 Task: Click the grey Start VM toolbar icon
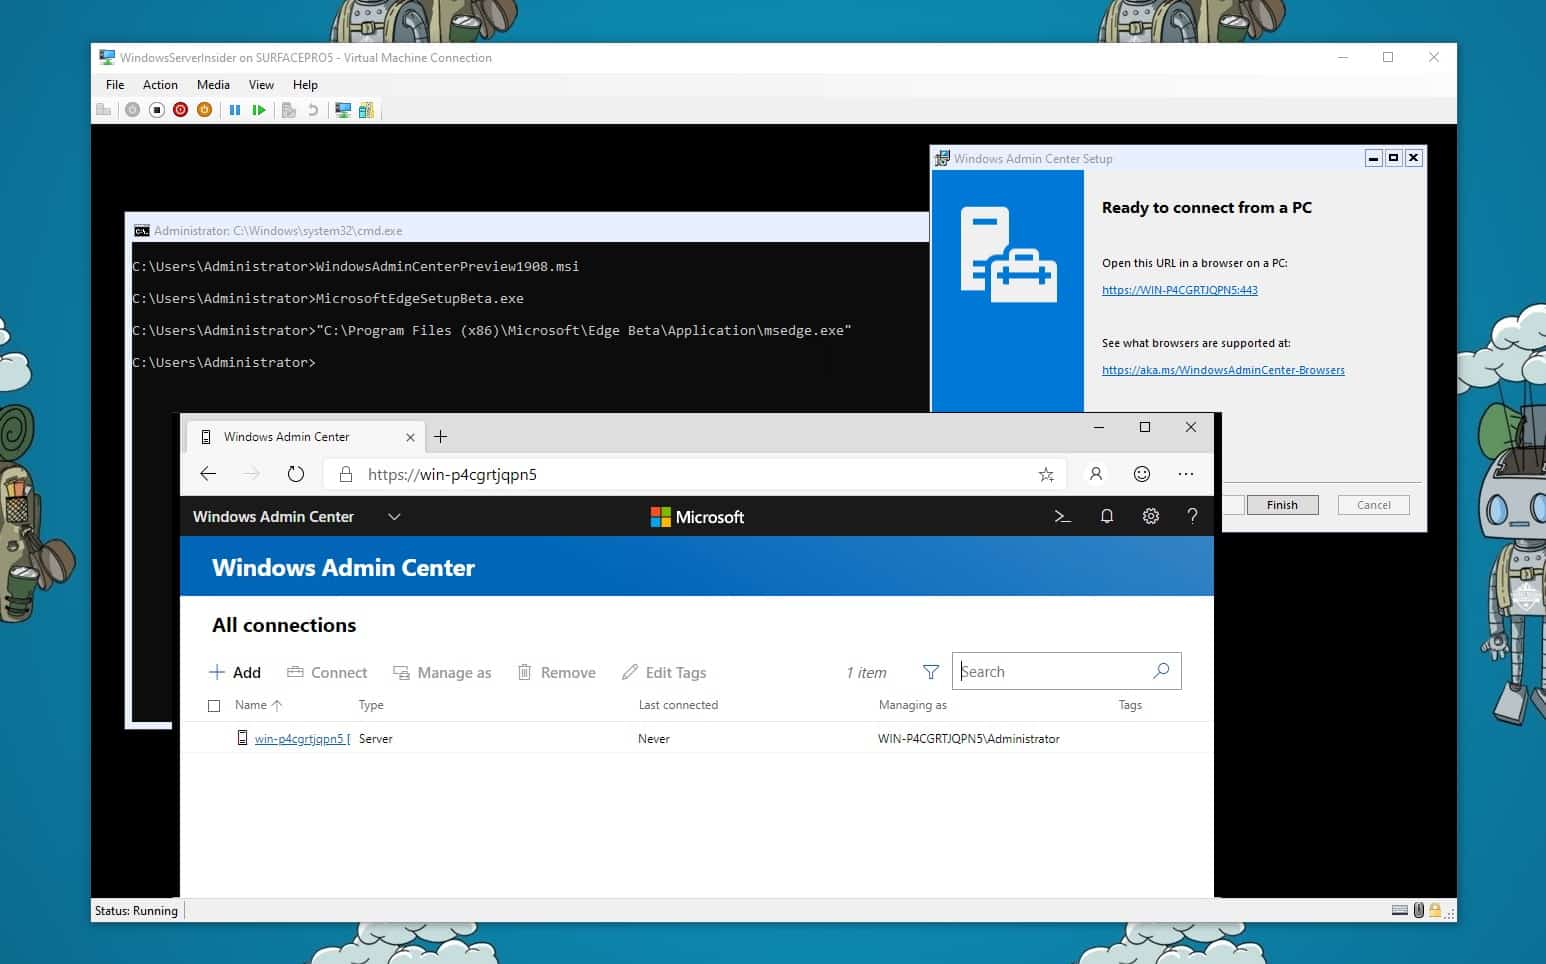point(132,110)
